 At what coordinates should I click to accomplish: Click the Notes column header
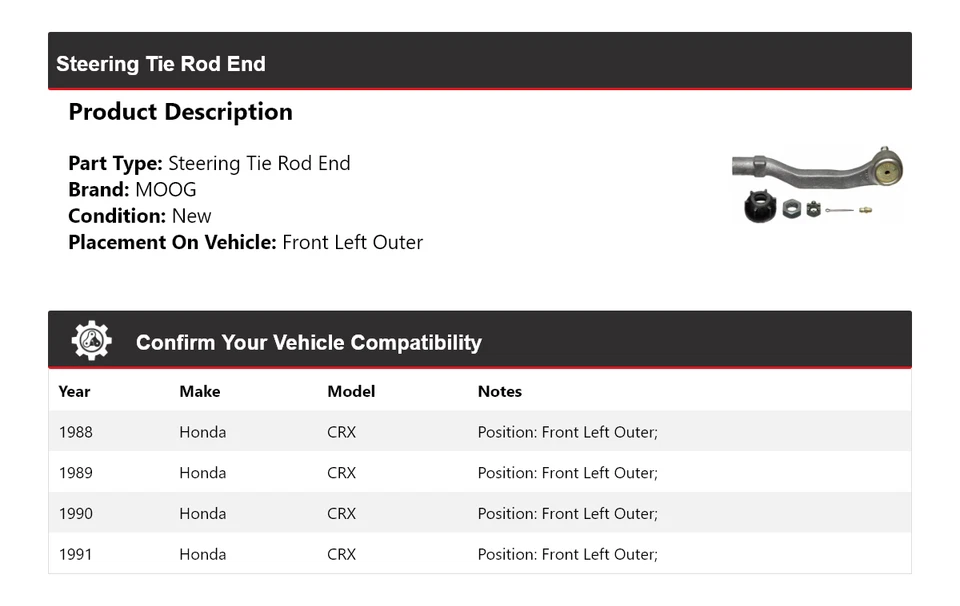(499, 391)
